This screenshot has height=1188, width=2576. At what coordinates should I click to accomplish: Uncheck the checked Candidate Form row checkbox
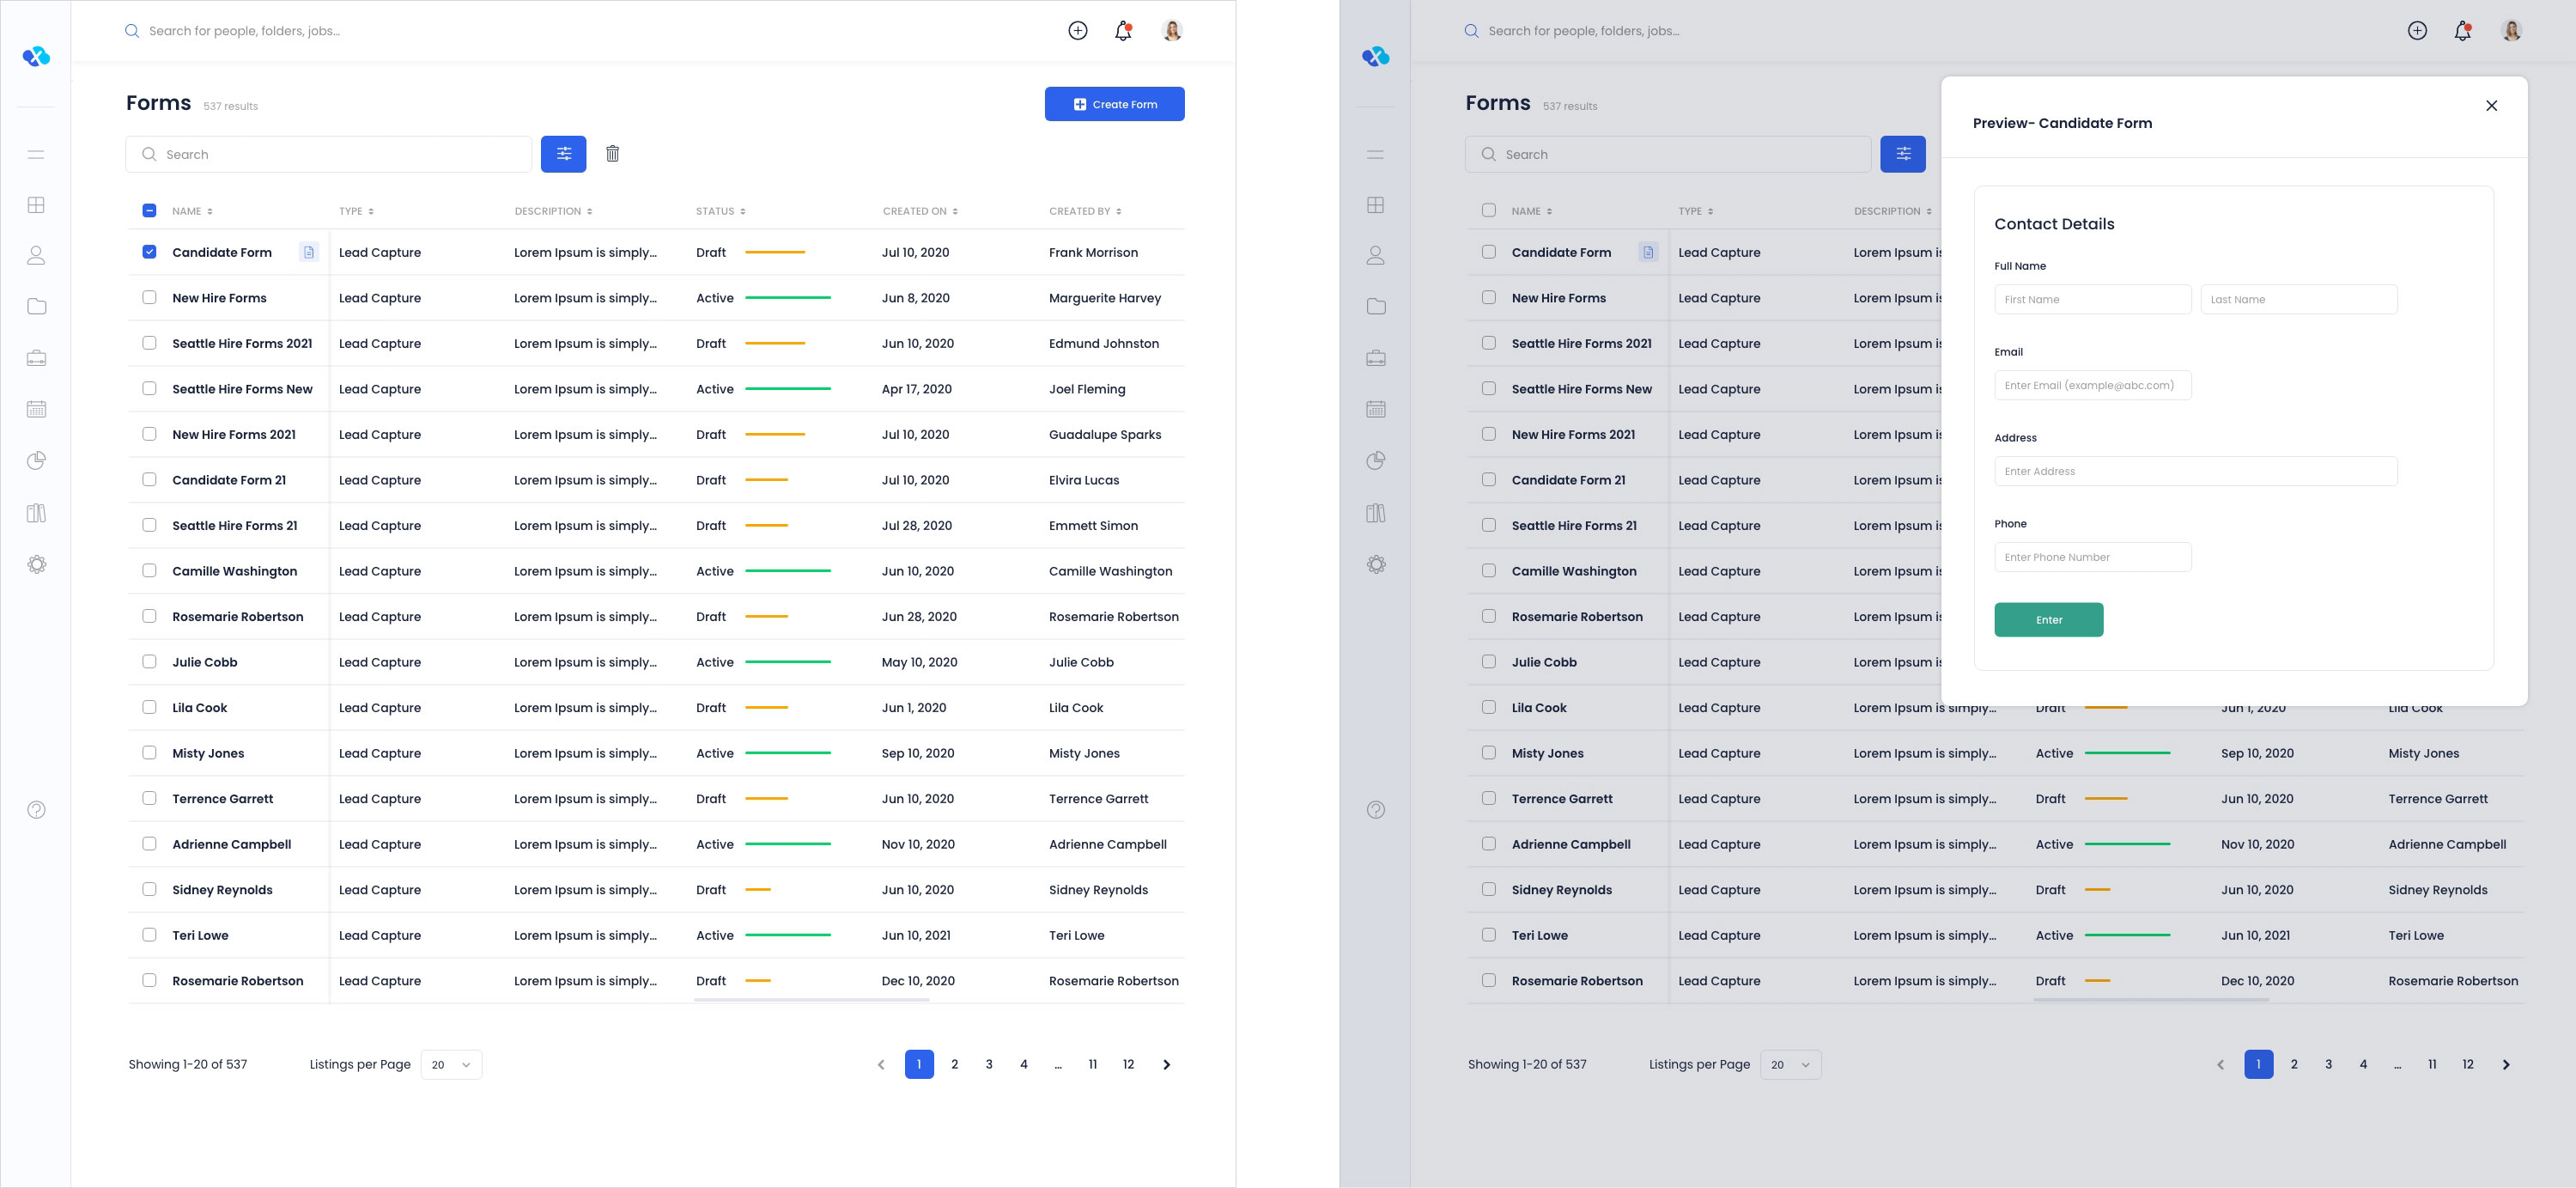point(149,252)
